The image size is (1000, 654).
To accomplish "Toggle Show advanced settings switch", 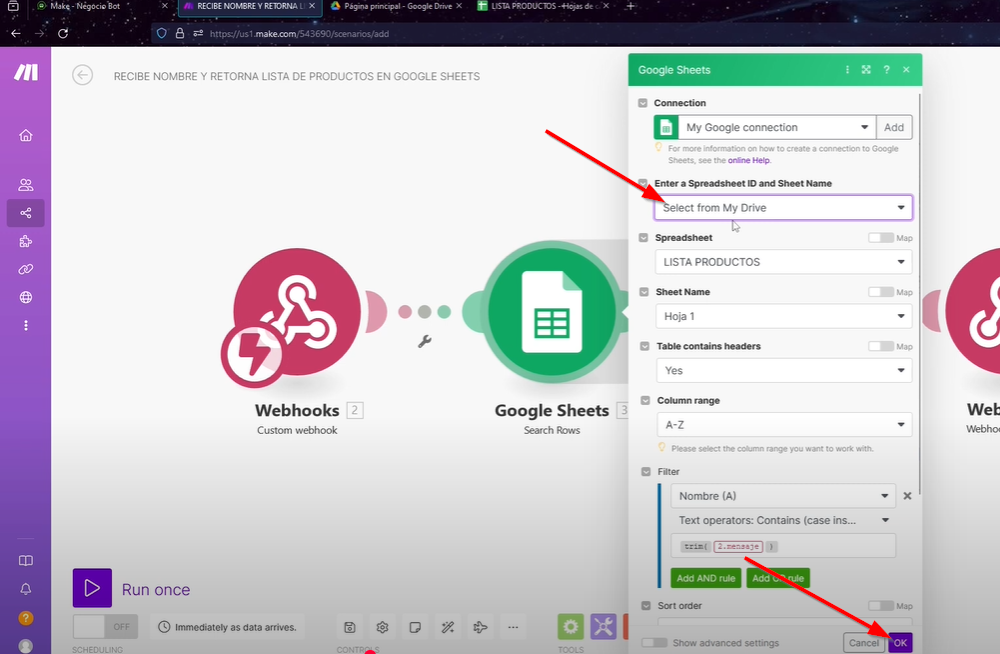I will [x=654, y=643].
